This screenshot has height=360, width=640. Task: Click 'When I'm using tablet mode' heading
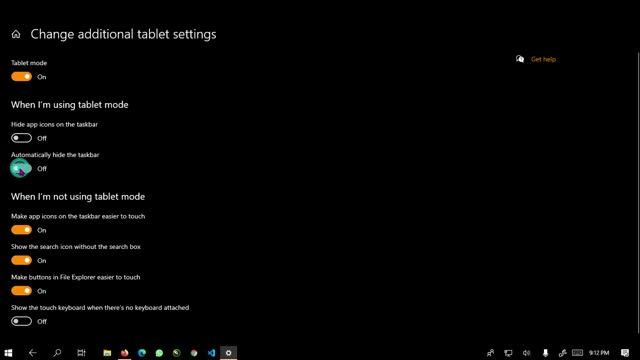69,105
